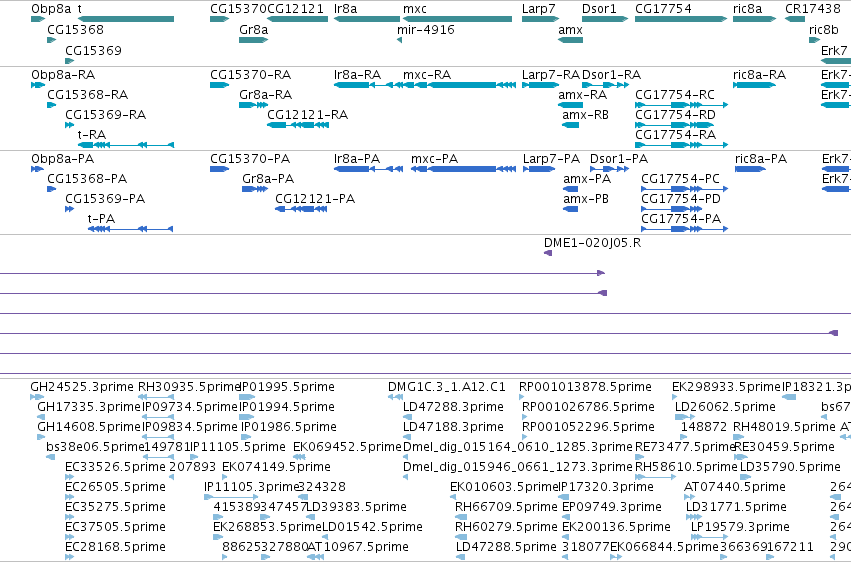Click the amx-RA transcript label

582,95
